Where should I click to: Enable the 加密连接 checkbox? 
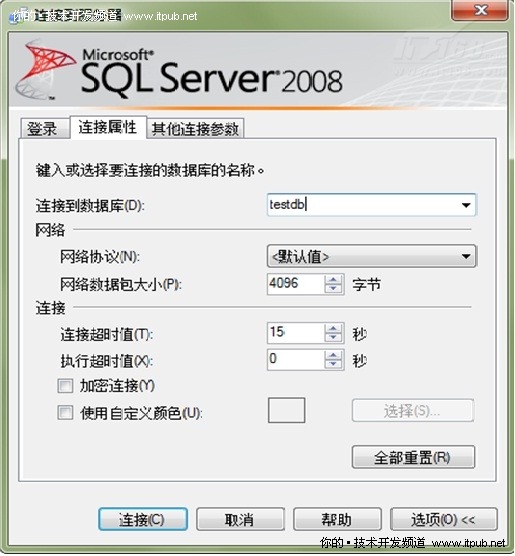click(x=65, y=386)
